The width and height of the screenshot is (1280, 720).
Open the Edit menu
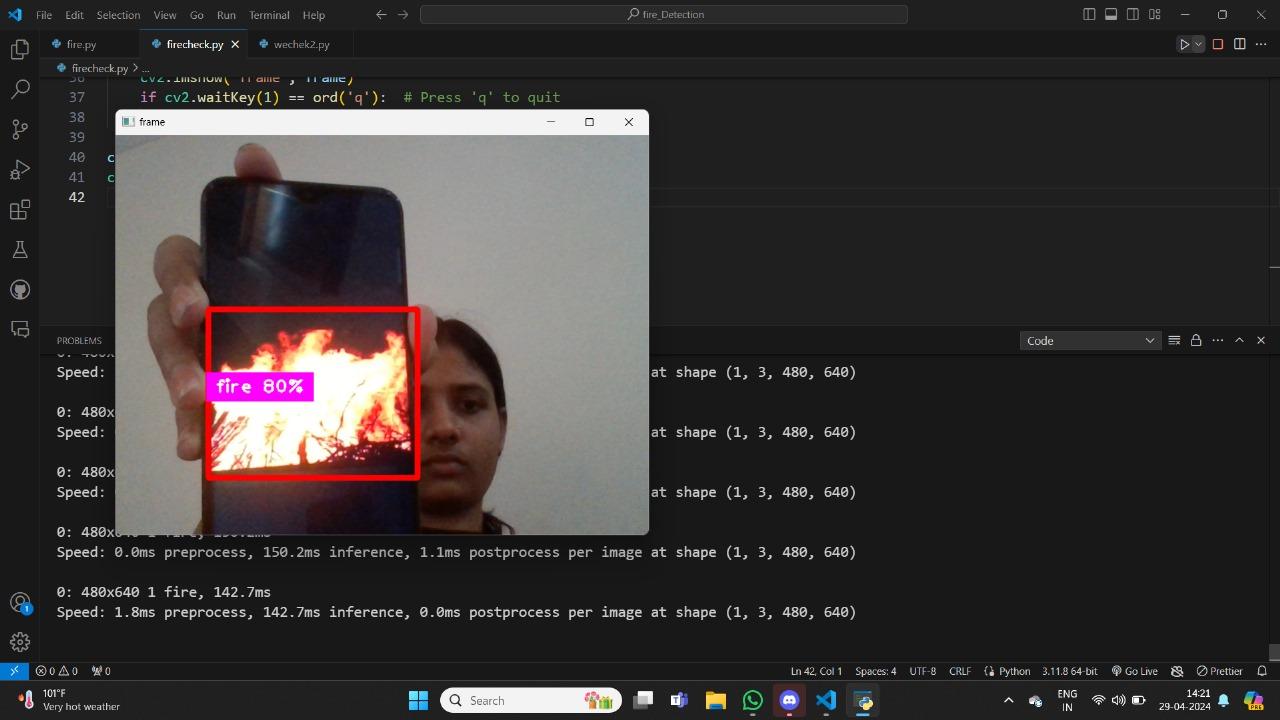pos(75,15)
